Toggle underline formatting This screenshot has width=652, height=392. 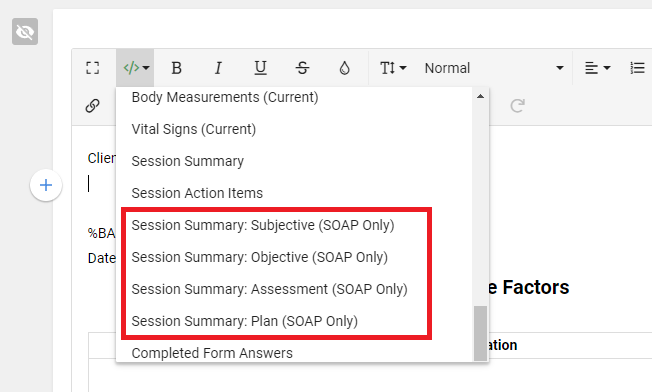pos(260,68)
